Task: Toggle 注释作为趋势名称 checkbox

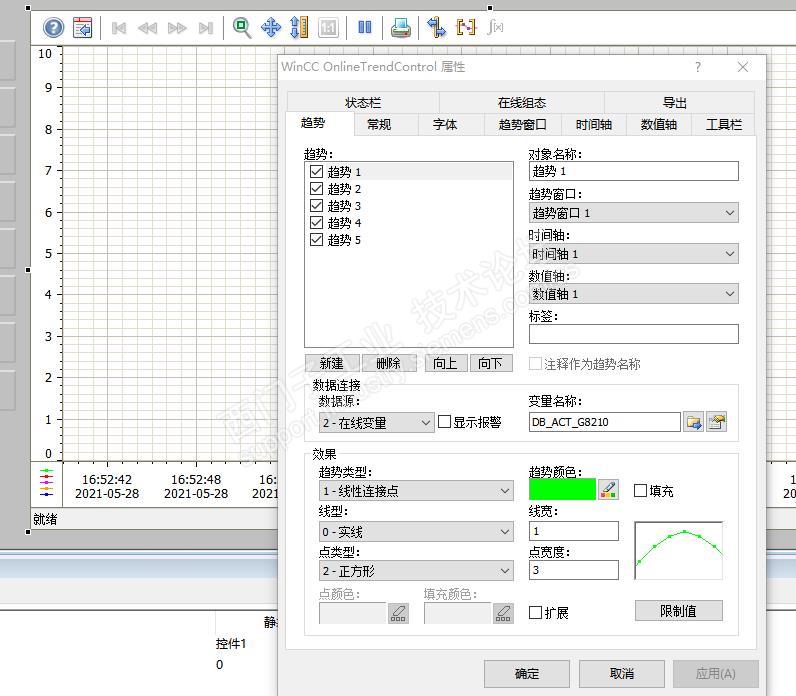Action: point(536,363)
